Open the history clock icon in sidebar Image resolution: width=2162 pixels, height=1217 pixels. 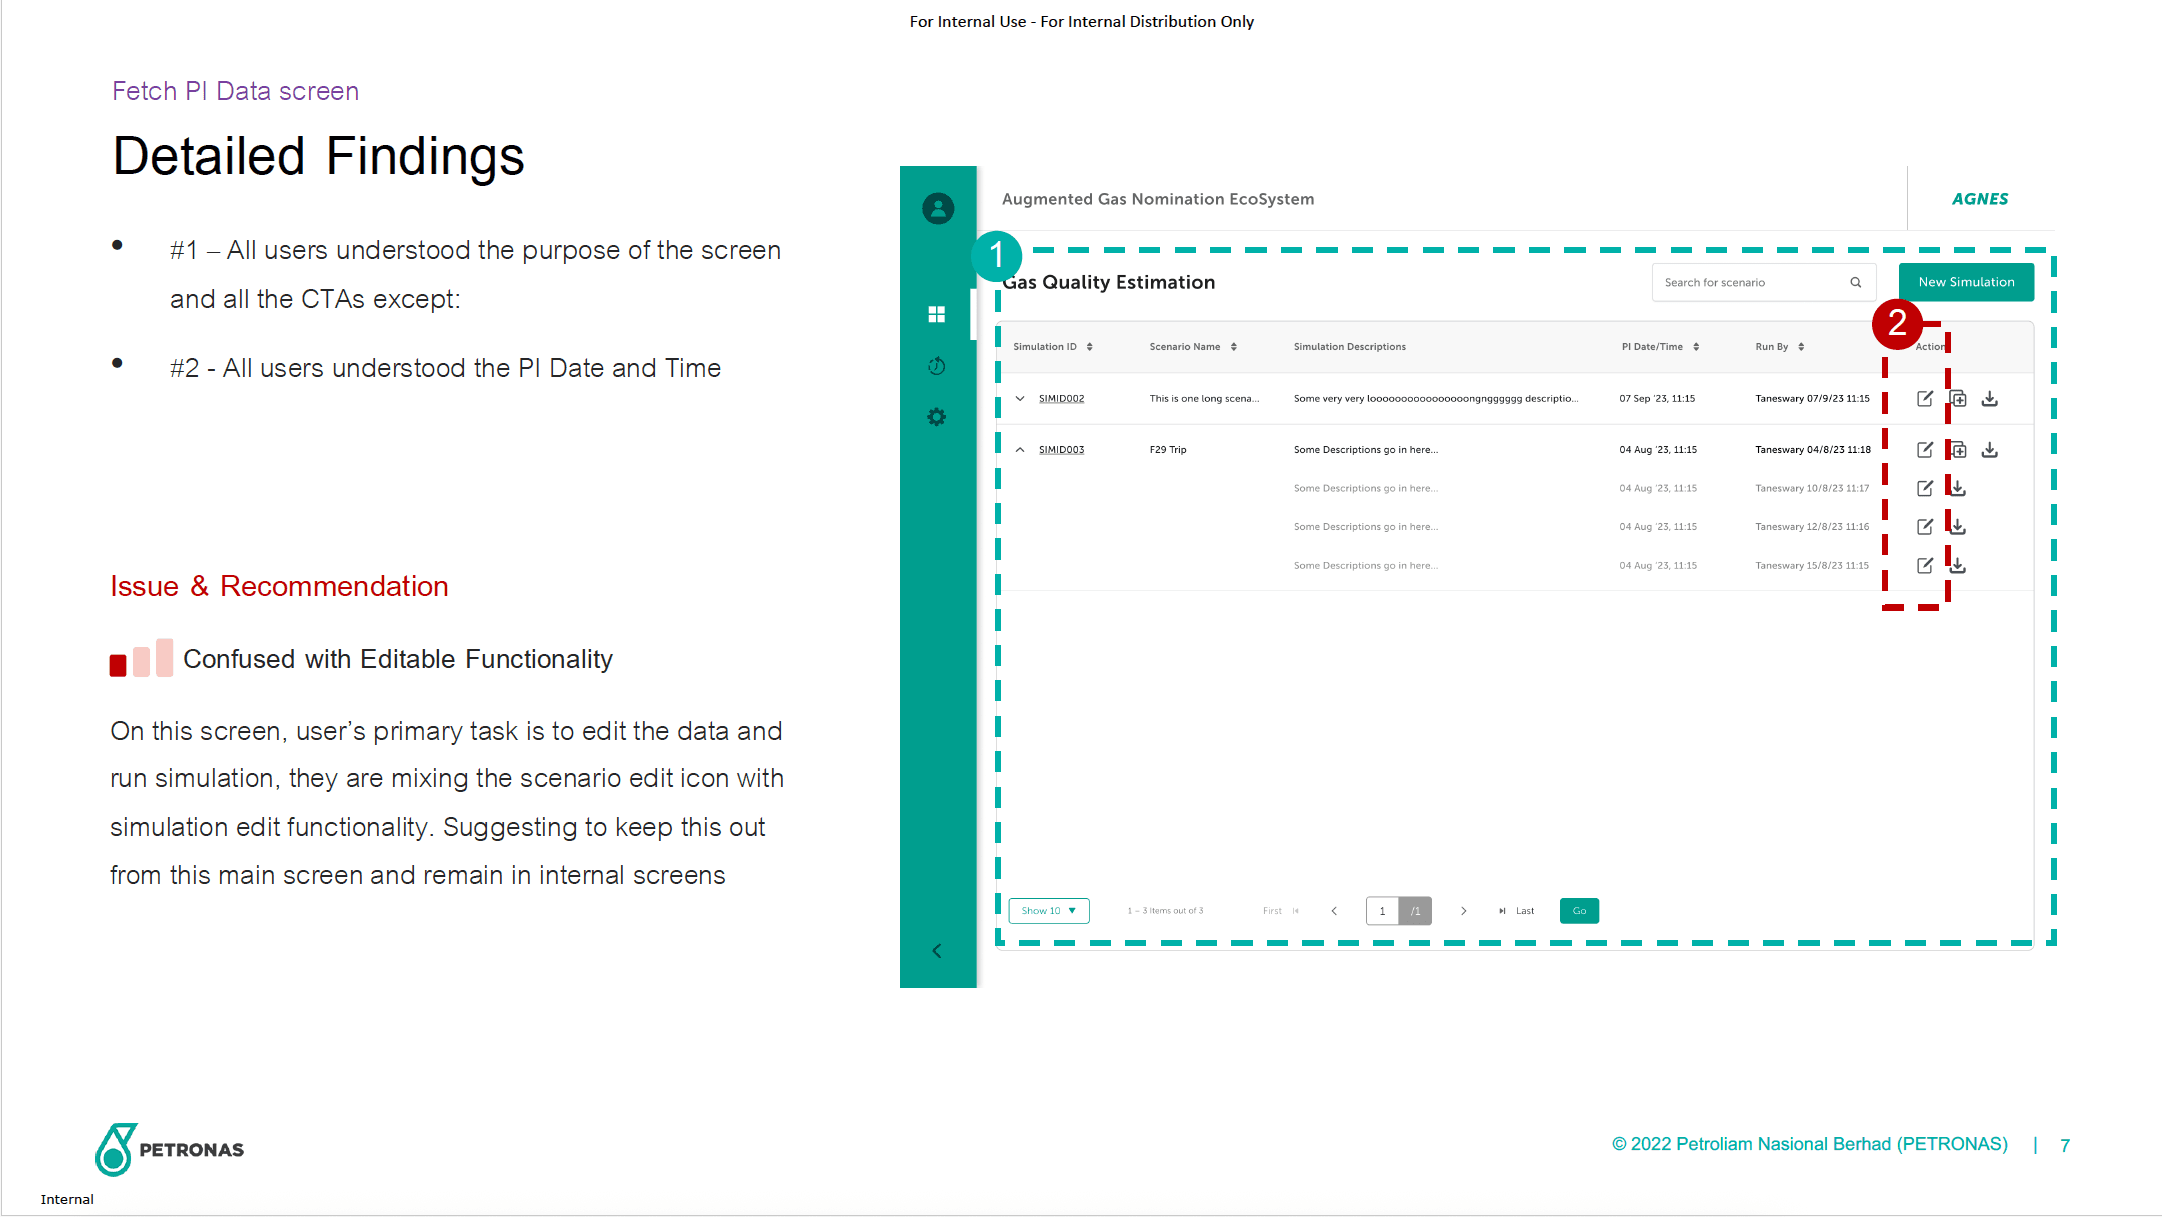[936, 366]
